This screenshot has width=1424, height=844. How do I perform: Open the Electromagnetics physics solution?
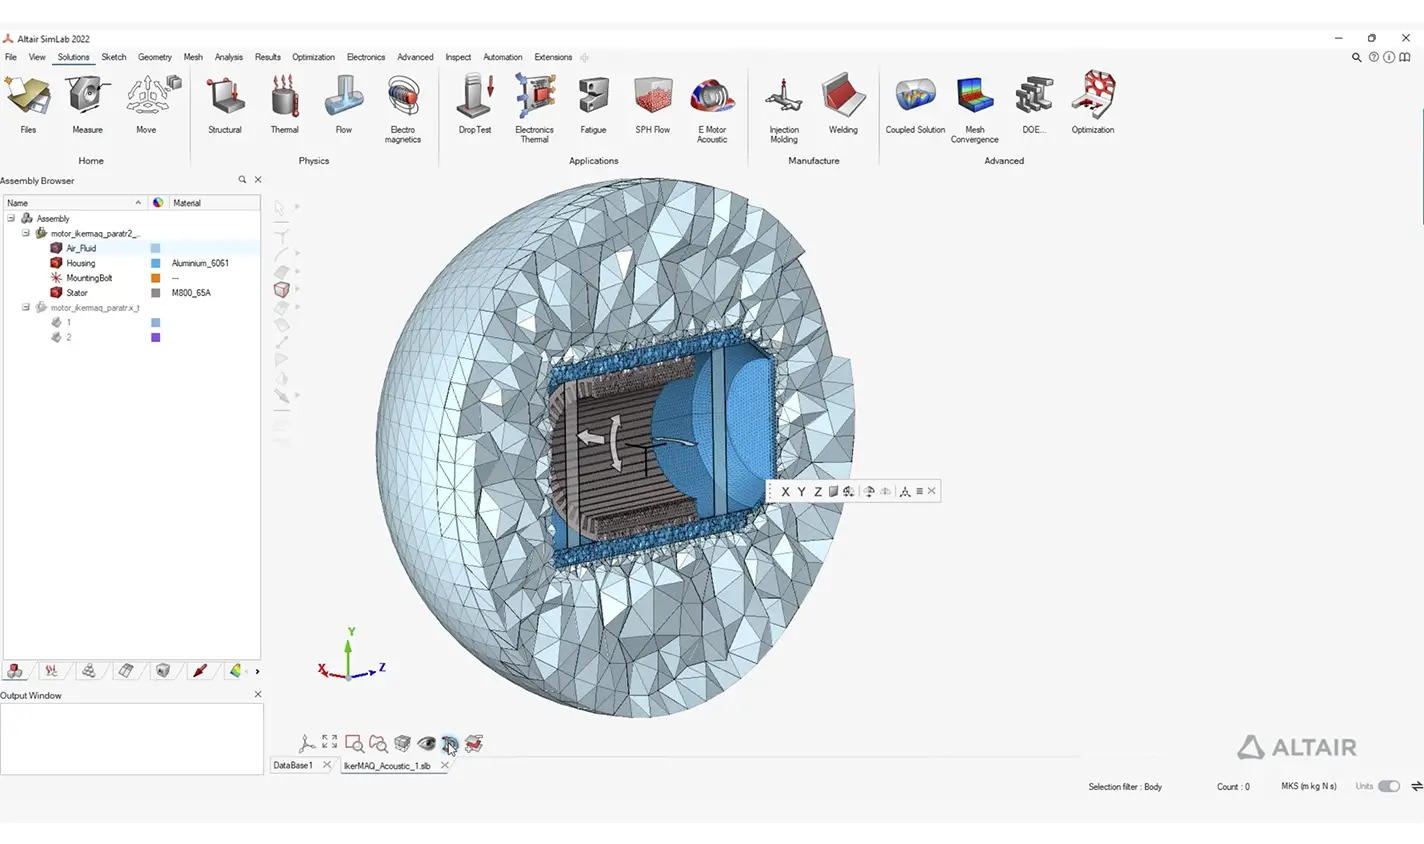click(403, 106)
